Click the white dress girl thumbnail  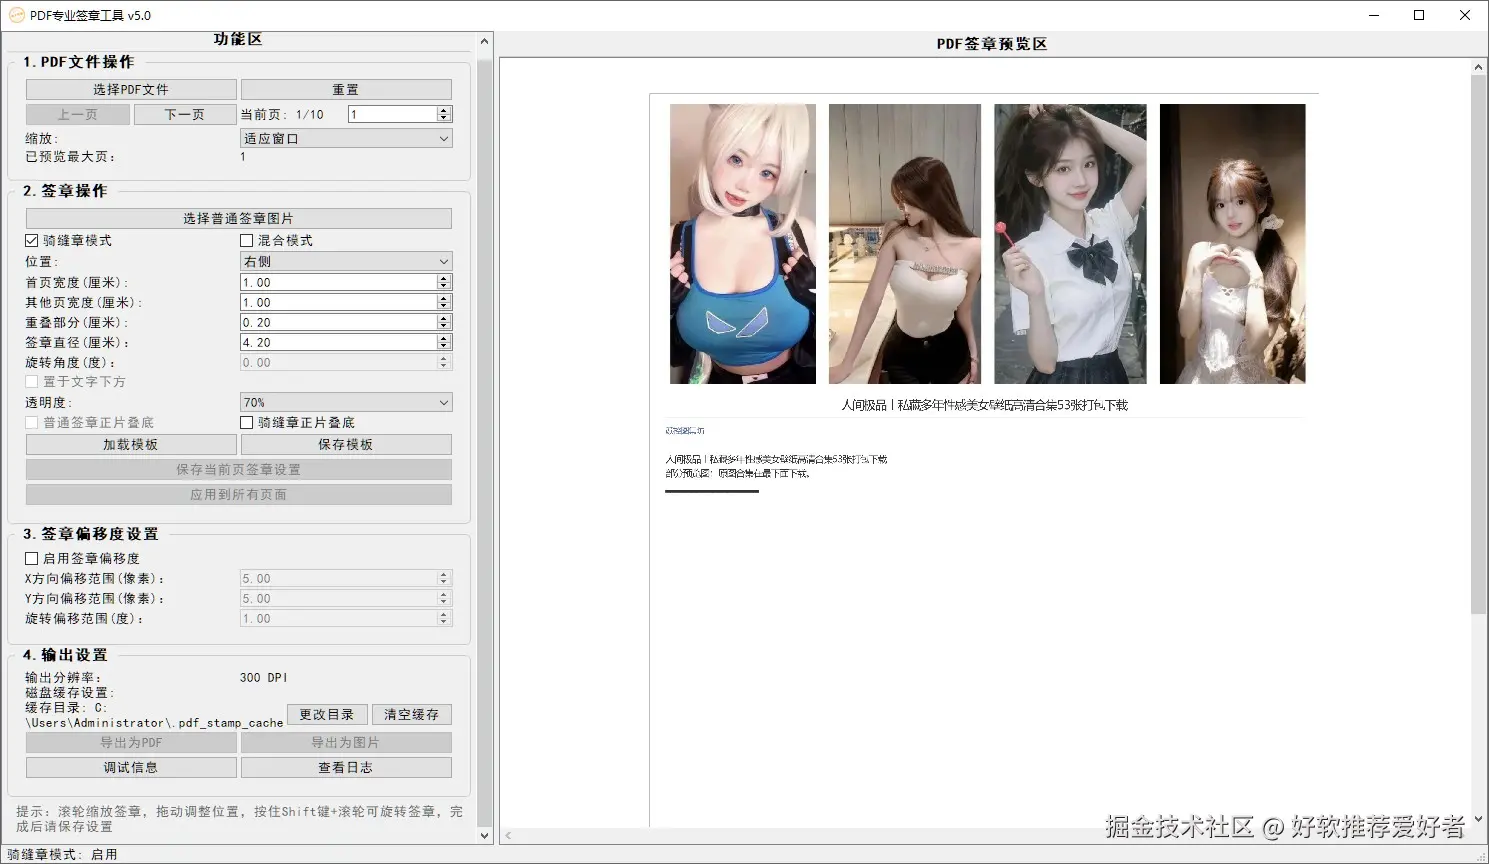click(x=1232, y=244)
